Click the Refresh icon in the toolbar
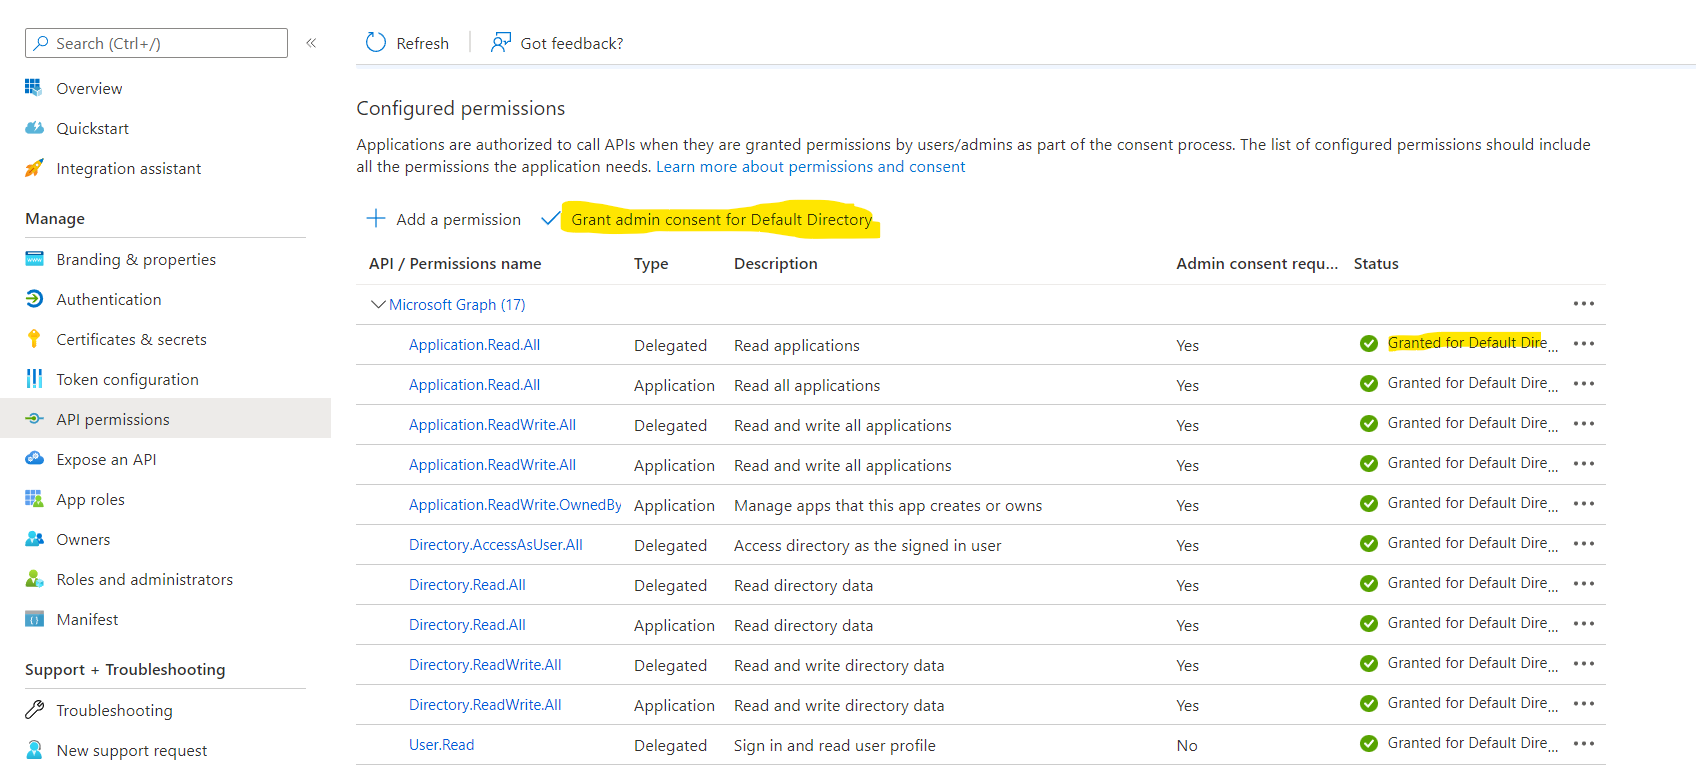Viewport: 1696px width, 775px height. coord(376,43)
